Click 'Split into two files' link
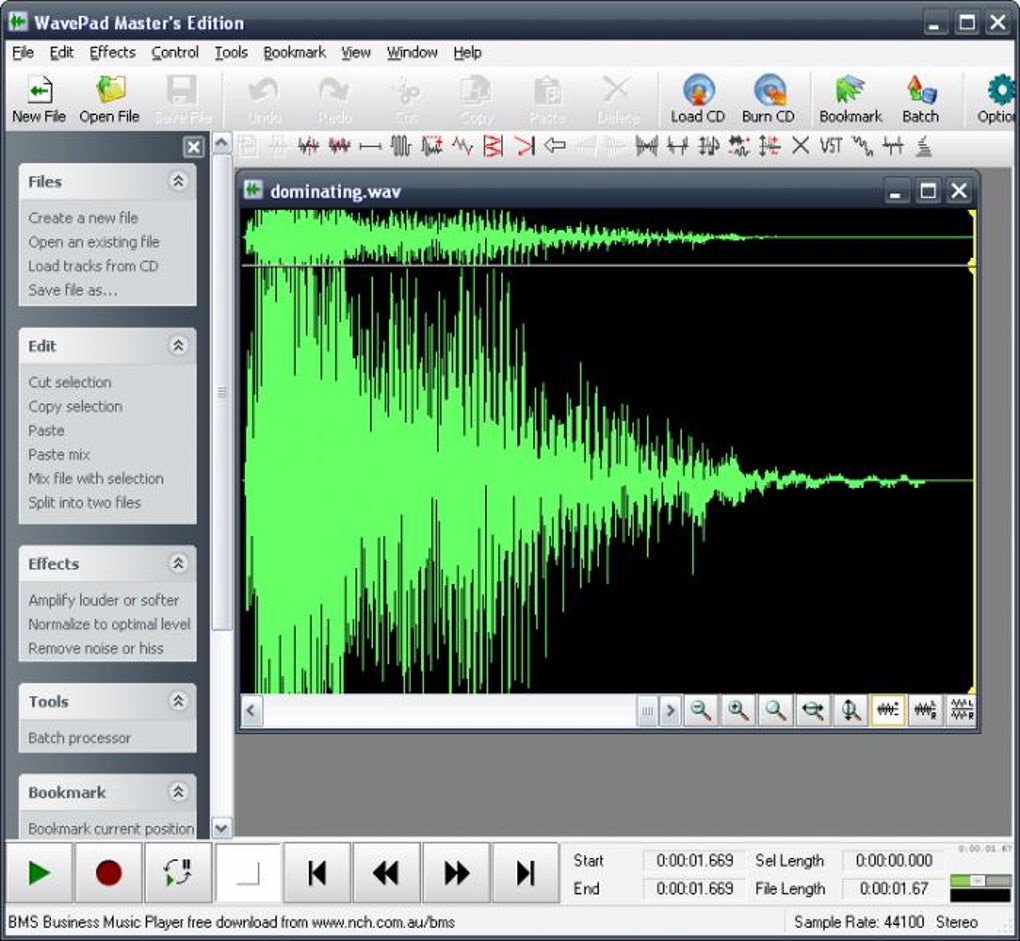 click(84, 502)
